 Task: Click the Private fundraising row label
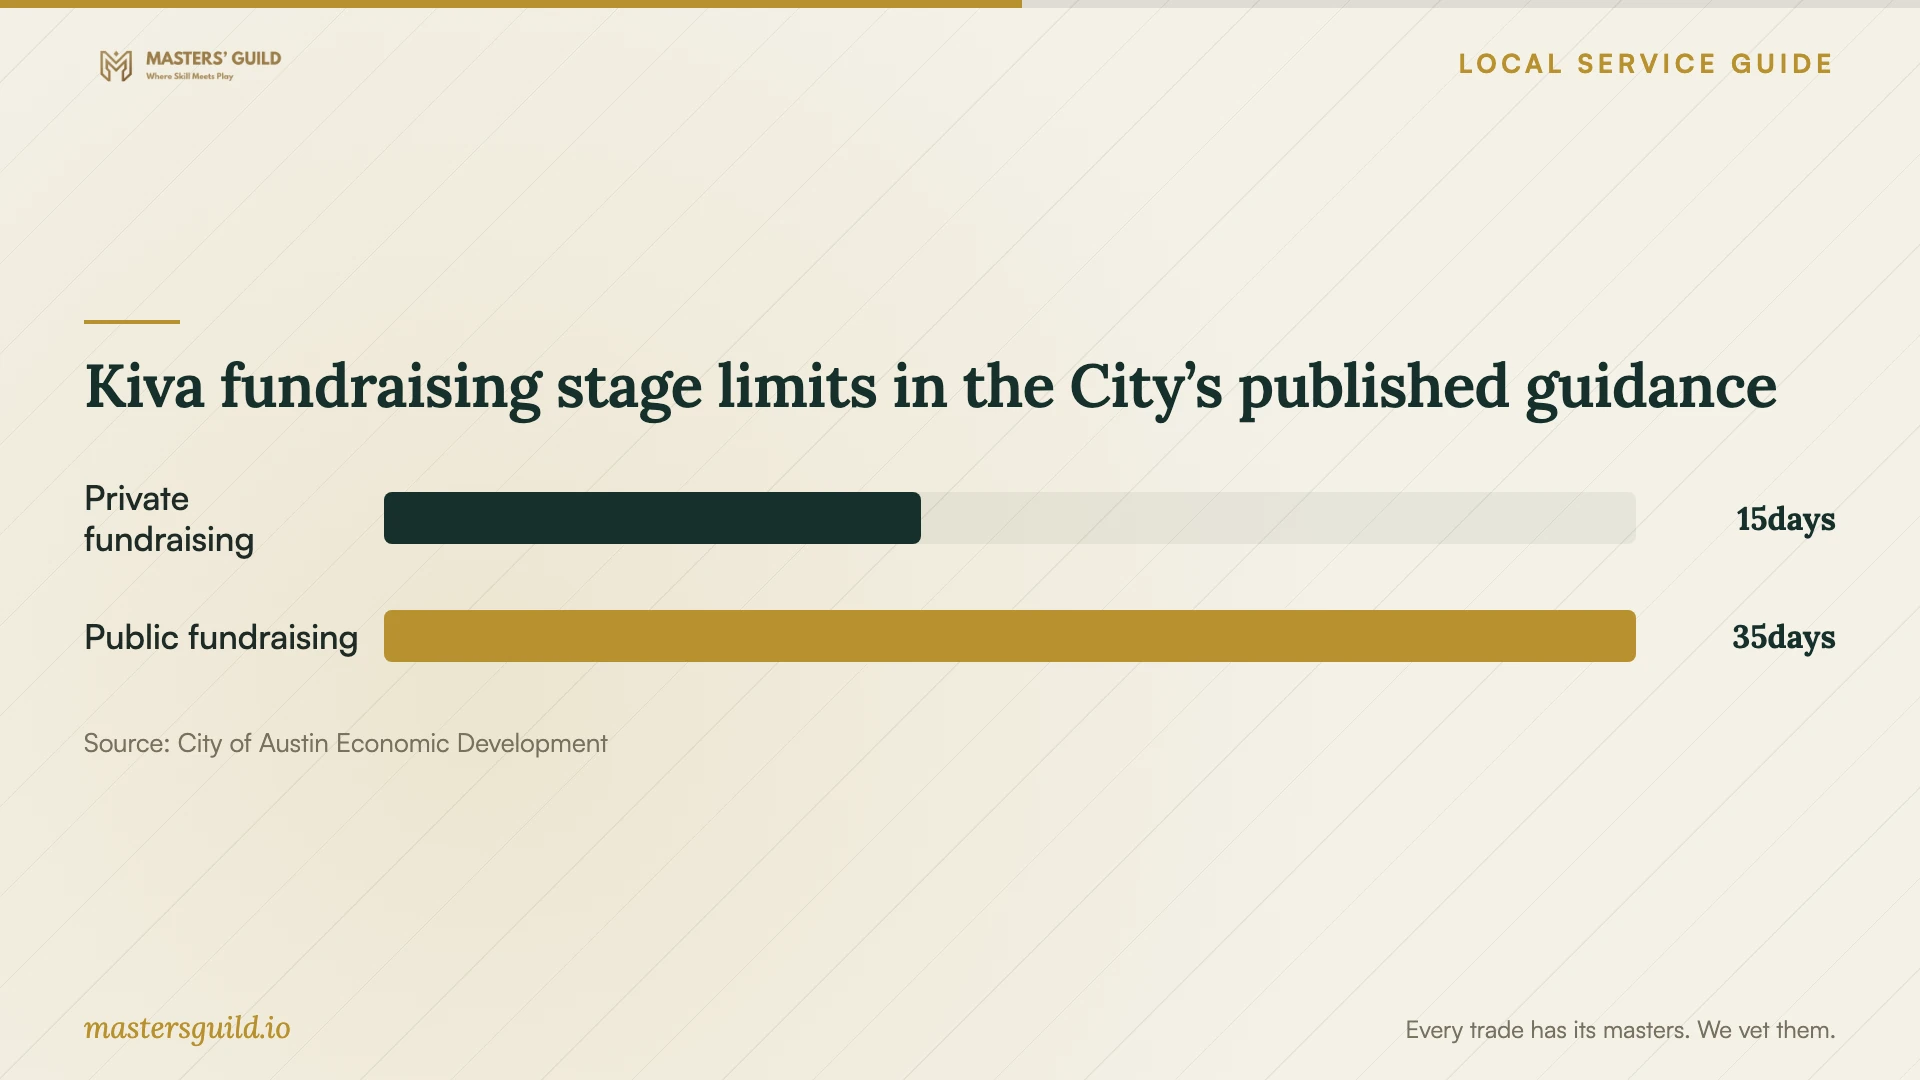[169, 519]
